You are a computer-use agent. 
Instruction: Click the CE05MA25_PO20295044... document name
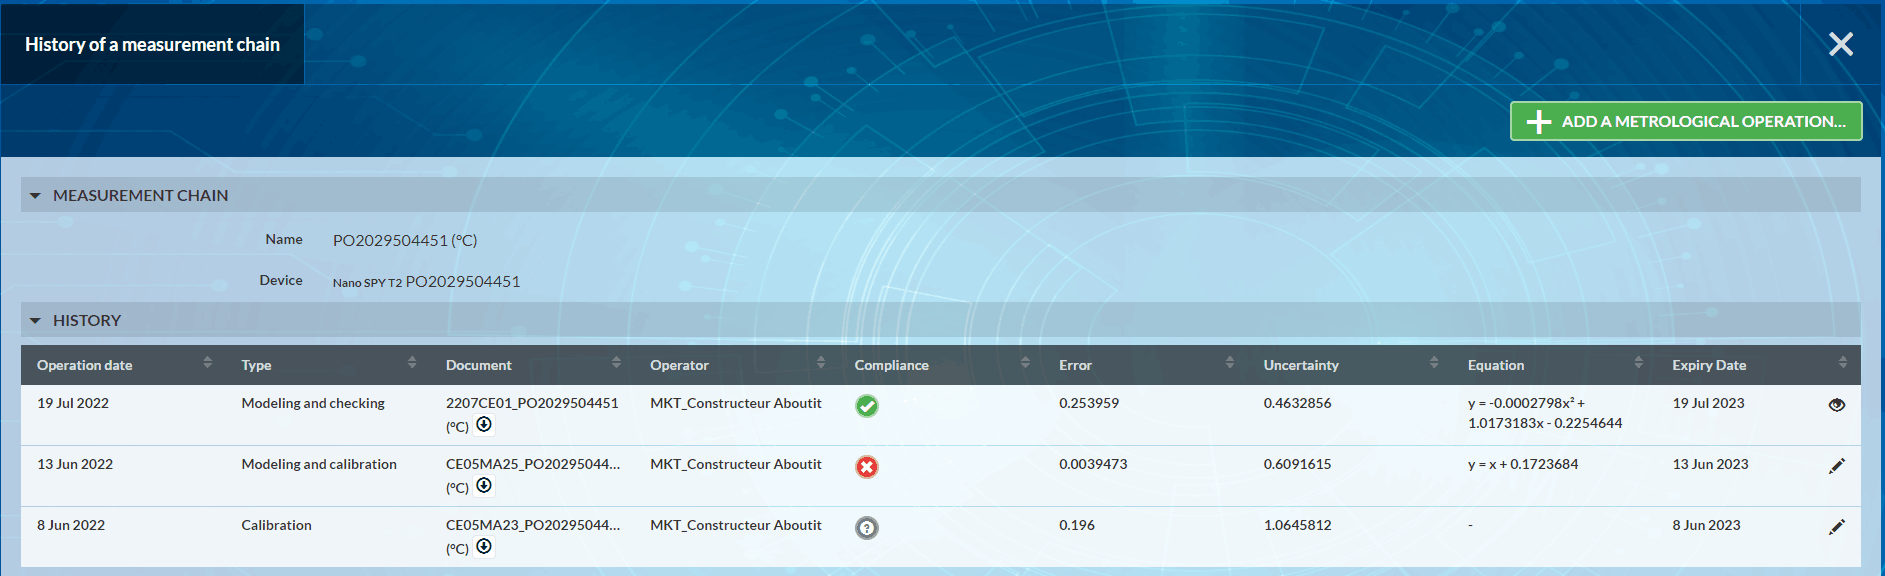pyautogui.click(x=533, y=464)
